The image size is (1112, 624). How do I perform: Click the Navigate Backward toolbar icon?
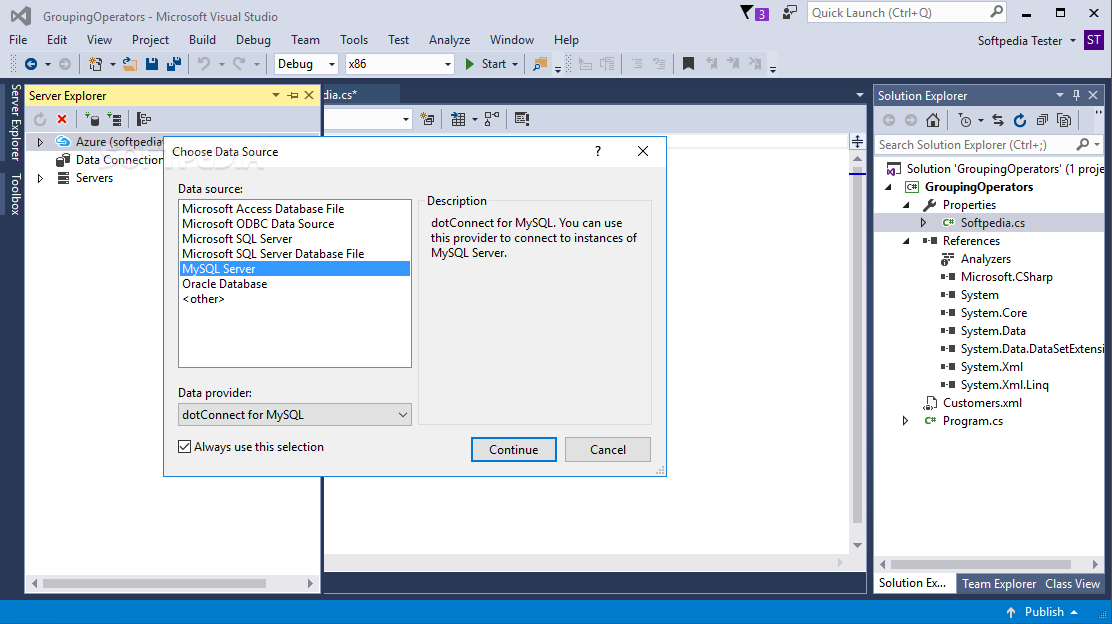tap(31, 64)
